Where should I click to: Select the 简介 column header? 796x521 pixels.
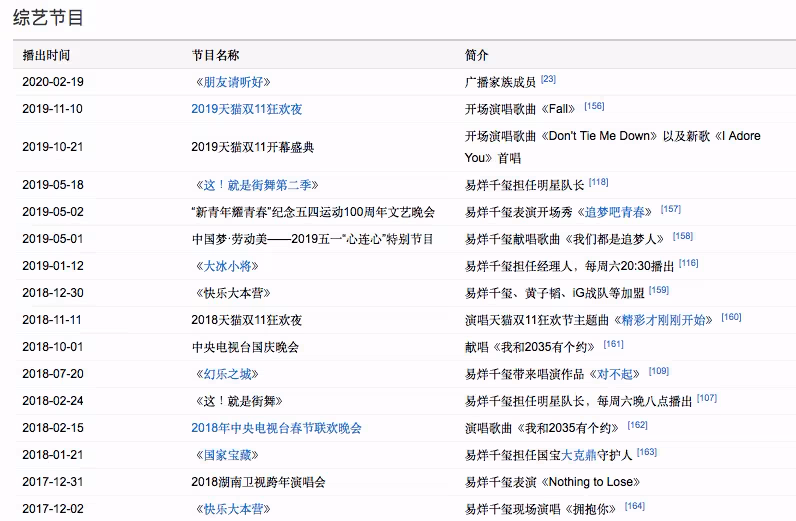[x=476, y=55]
